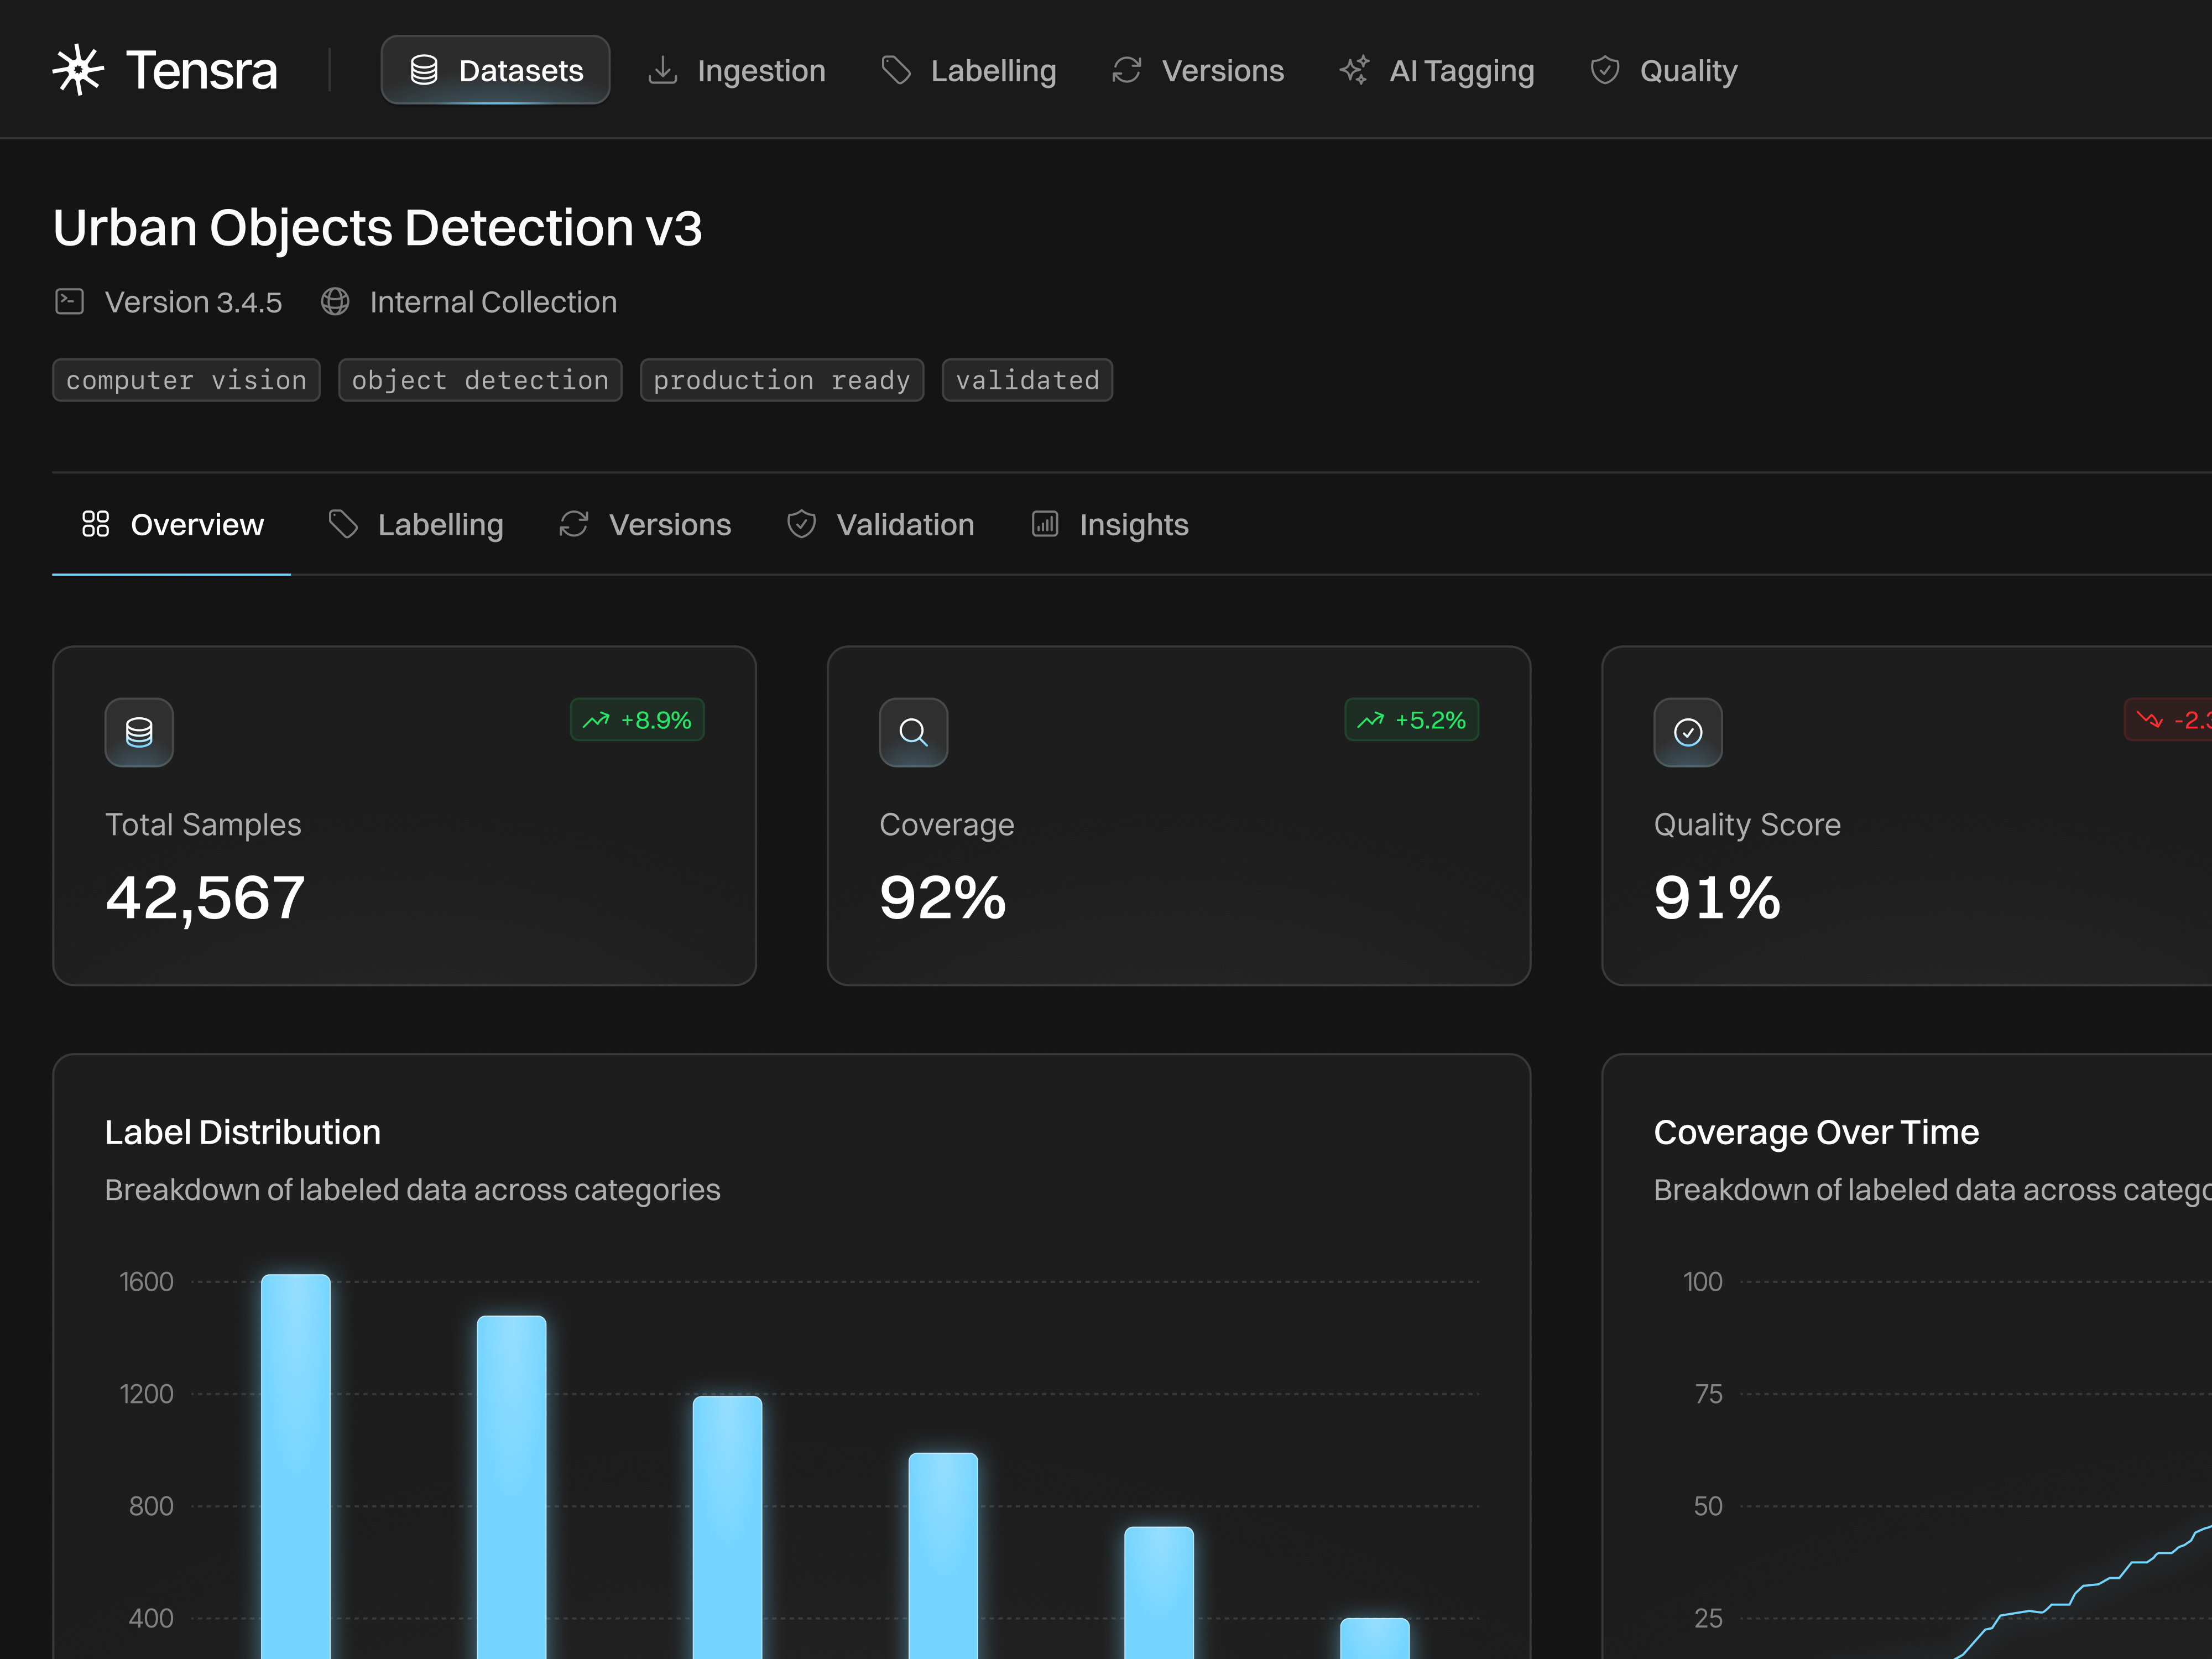Click the Datasets database icon in top nav

pos(424,70)
